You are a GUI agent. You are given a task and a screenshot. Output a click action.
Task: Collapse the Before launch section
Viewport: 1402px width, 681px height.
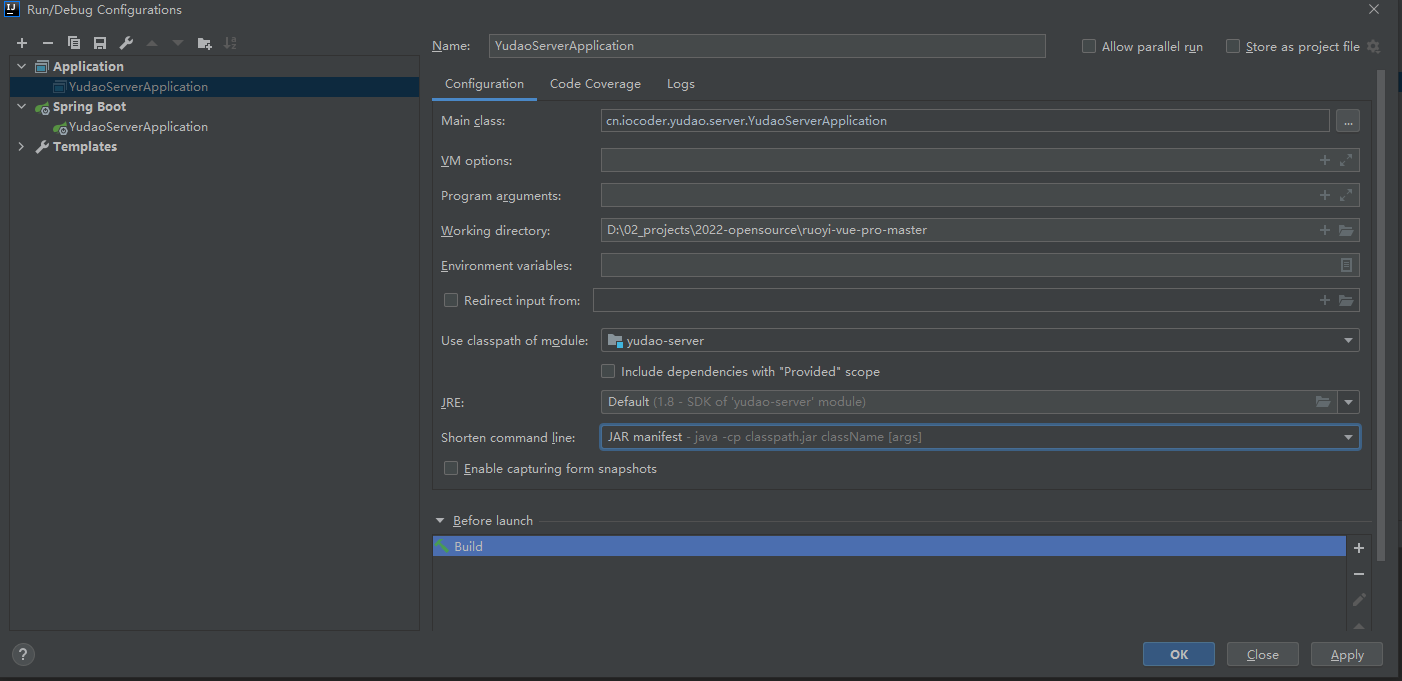click(x=440, y=521)
